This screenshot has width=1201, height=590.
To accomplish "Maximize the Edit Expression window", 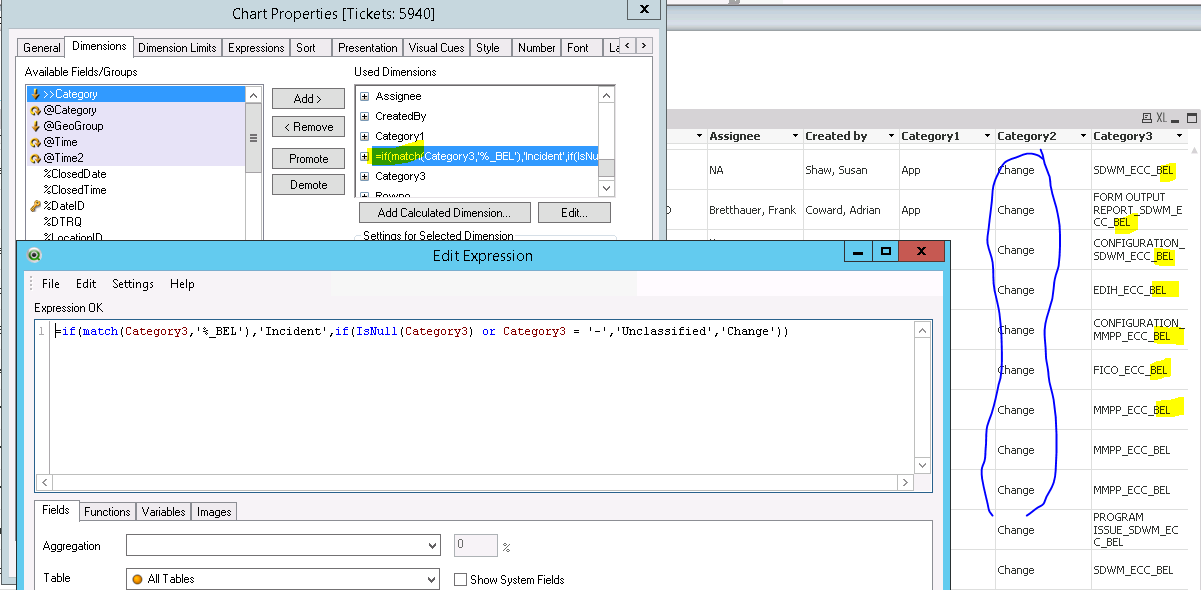I will (885, 252).
